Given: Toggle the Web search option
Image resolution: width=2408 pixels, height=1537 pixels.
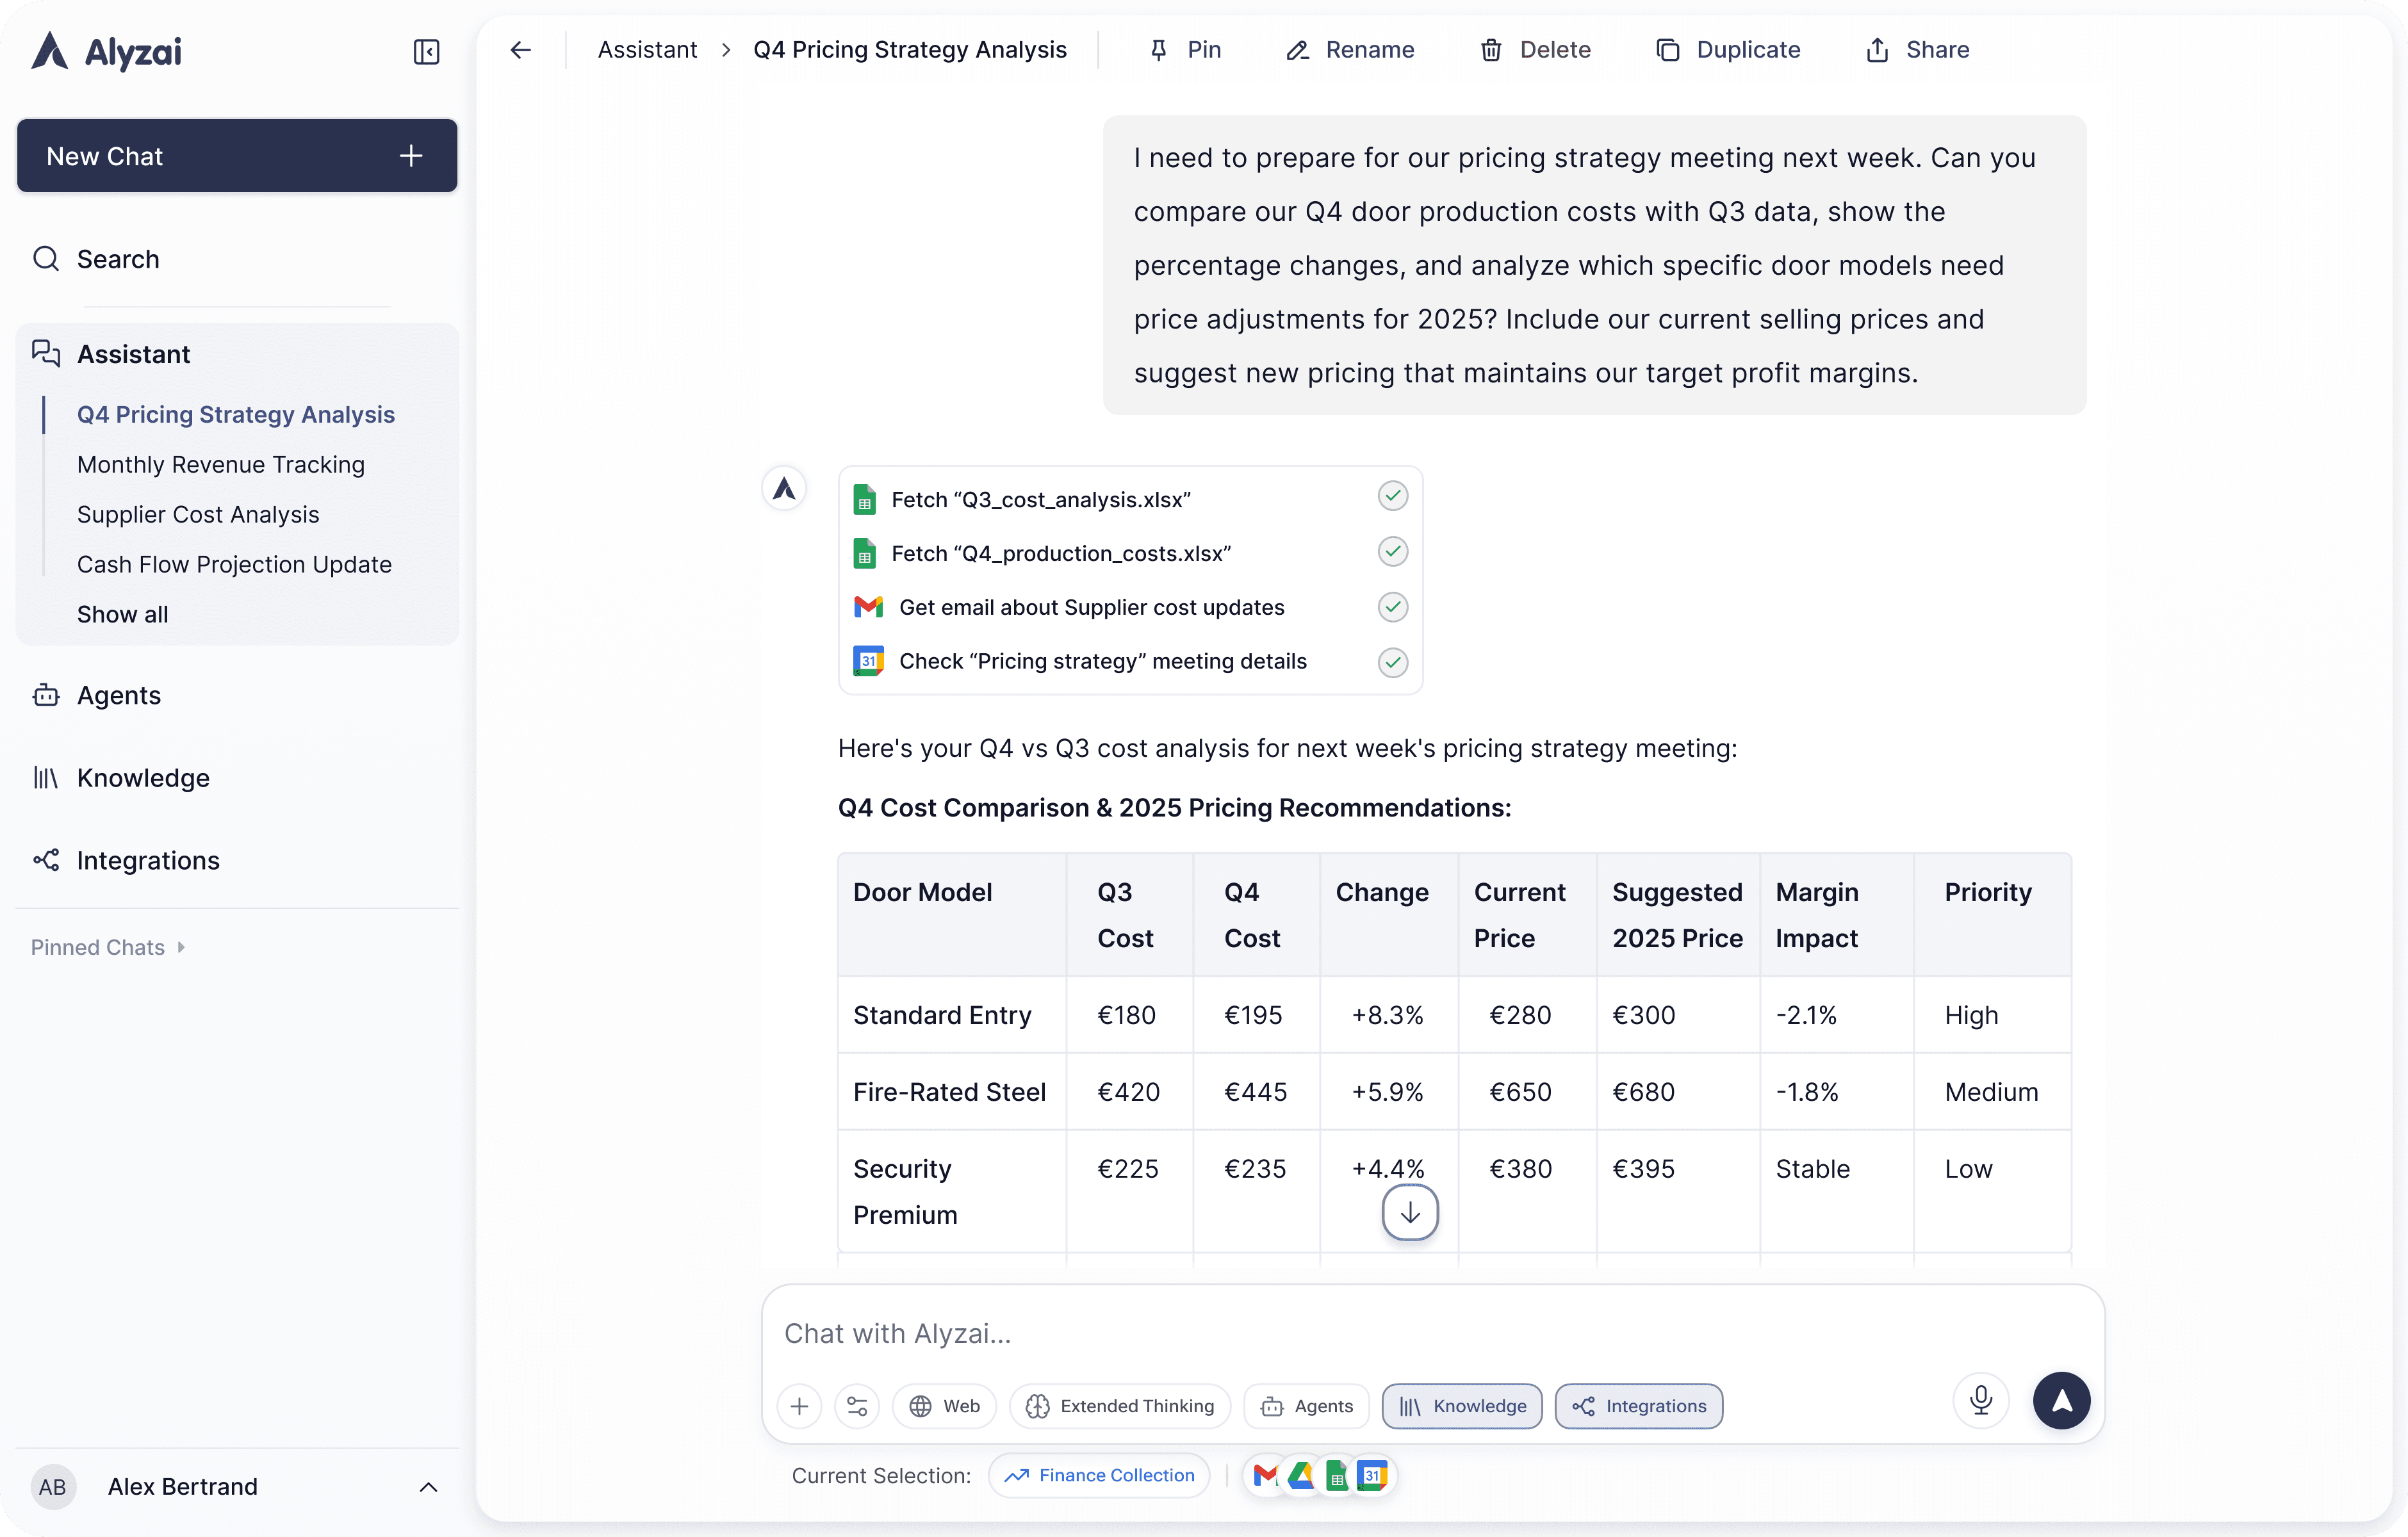Looking at the screenshot, I should click(x=944, y=1406).
